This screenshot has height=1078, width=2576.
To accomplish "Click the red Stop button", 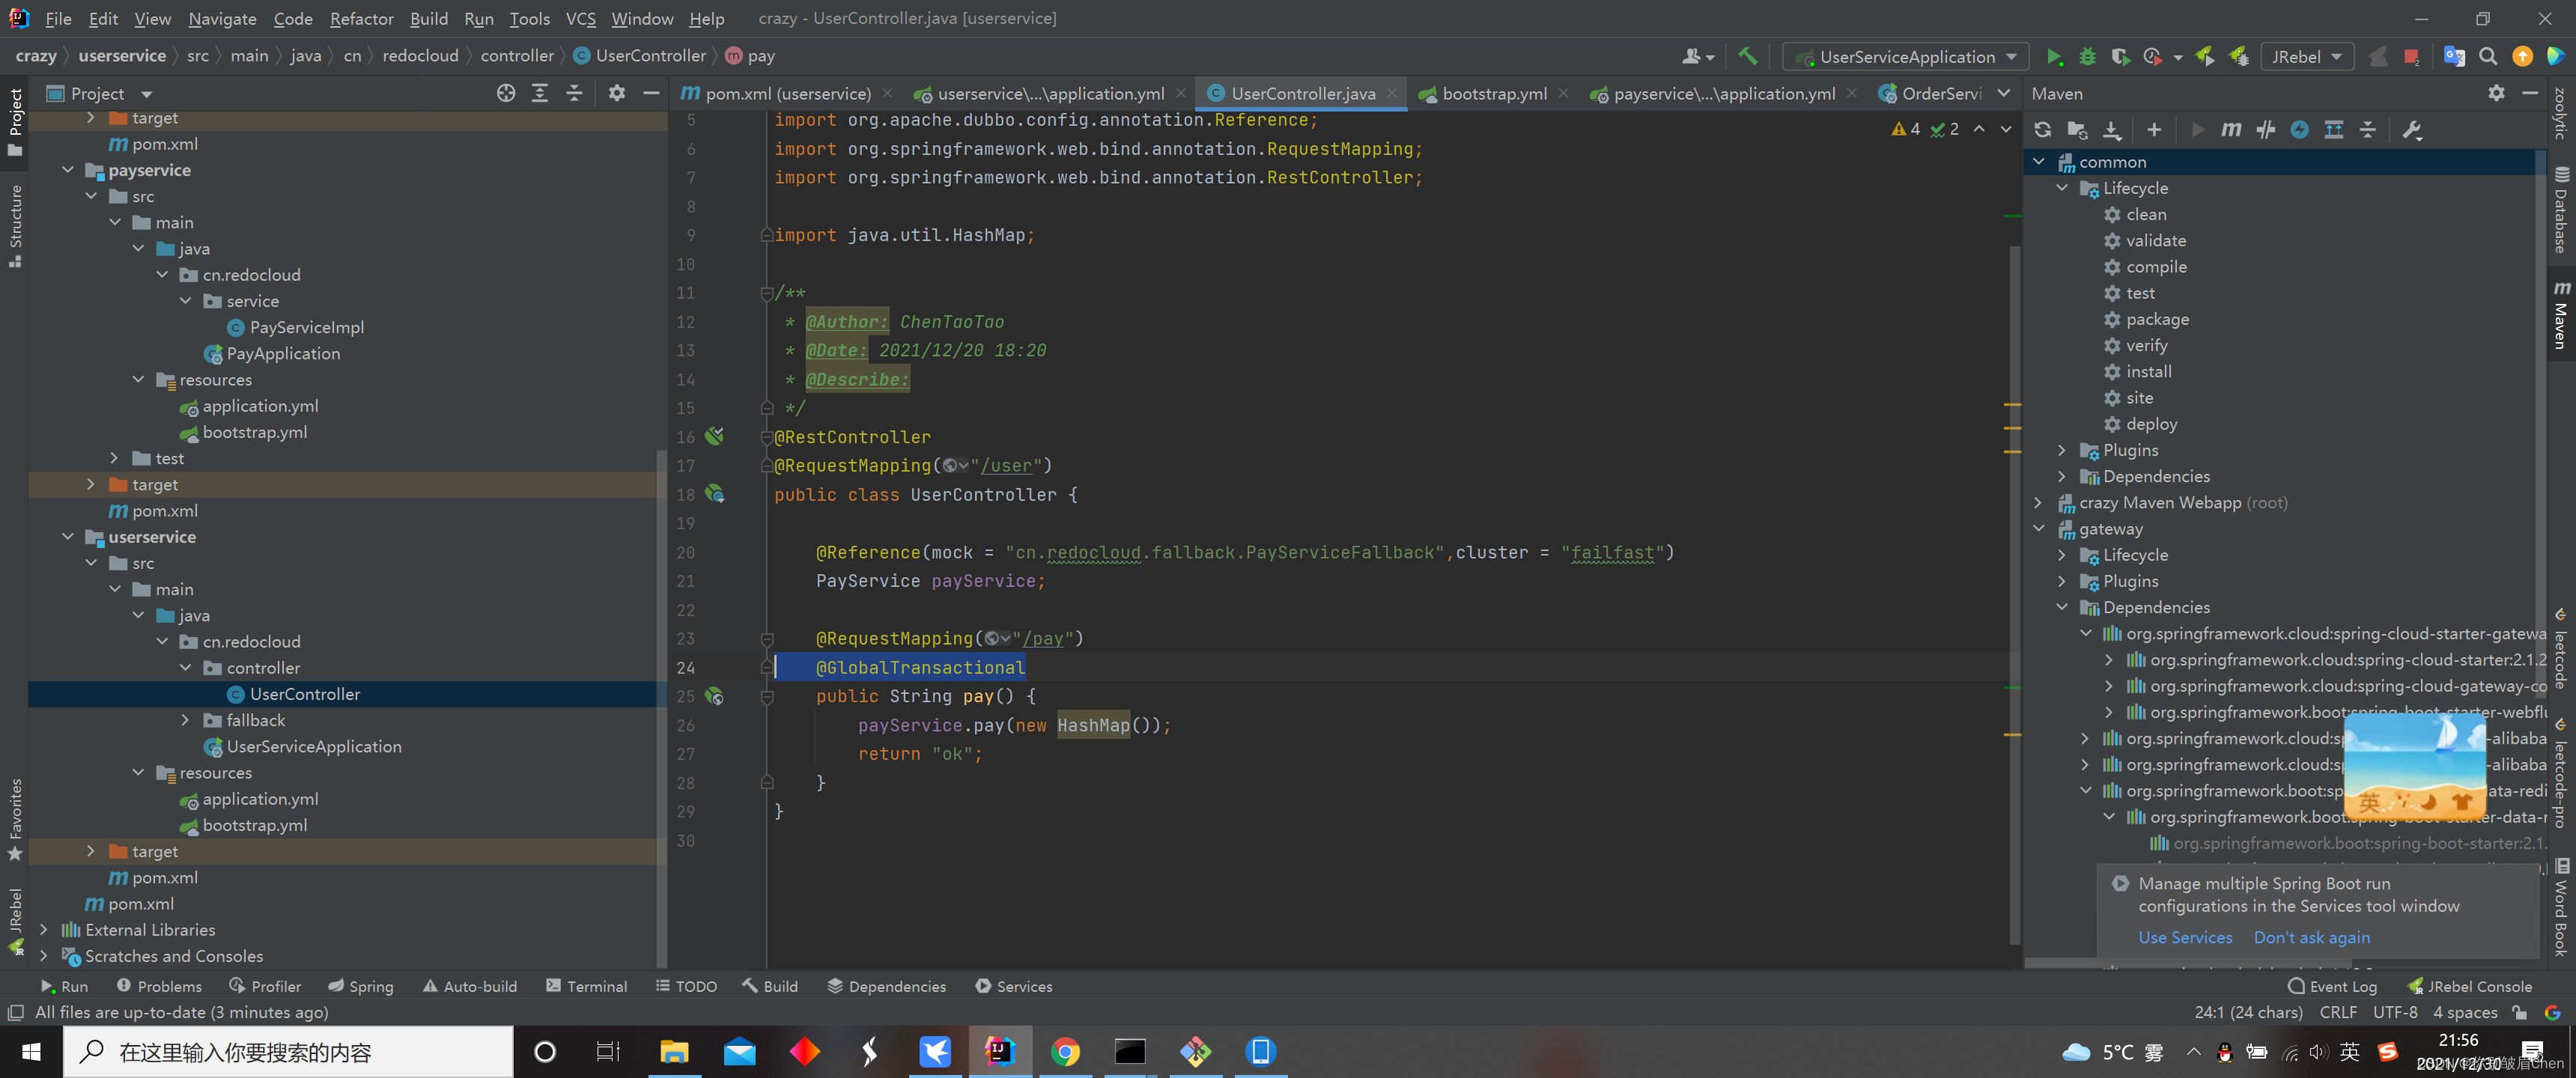I will tap(2411, 57).
